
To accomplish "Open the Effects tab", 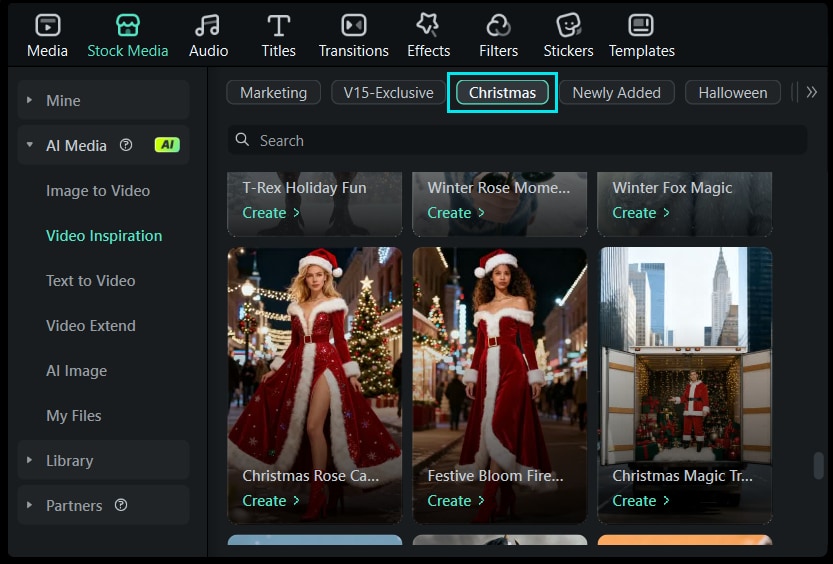I will coord(428,36).
